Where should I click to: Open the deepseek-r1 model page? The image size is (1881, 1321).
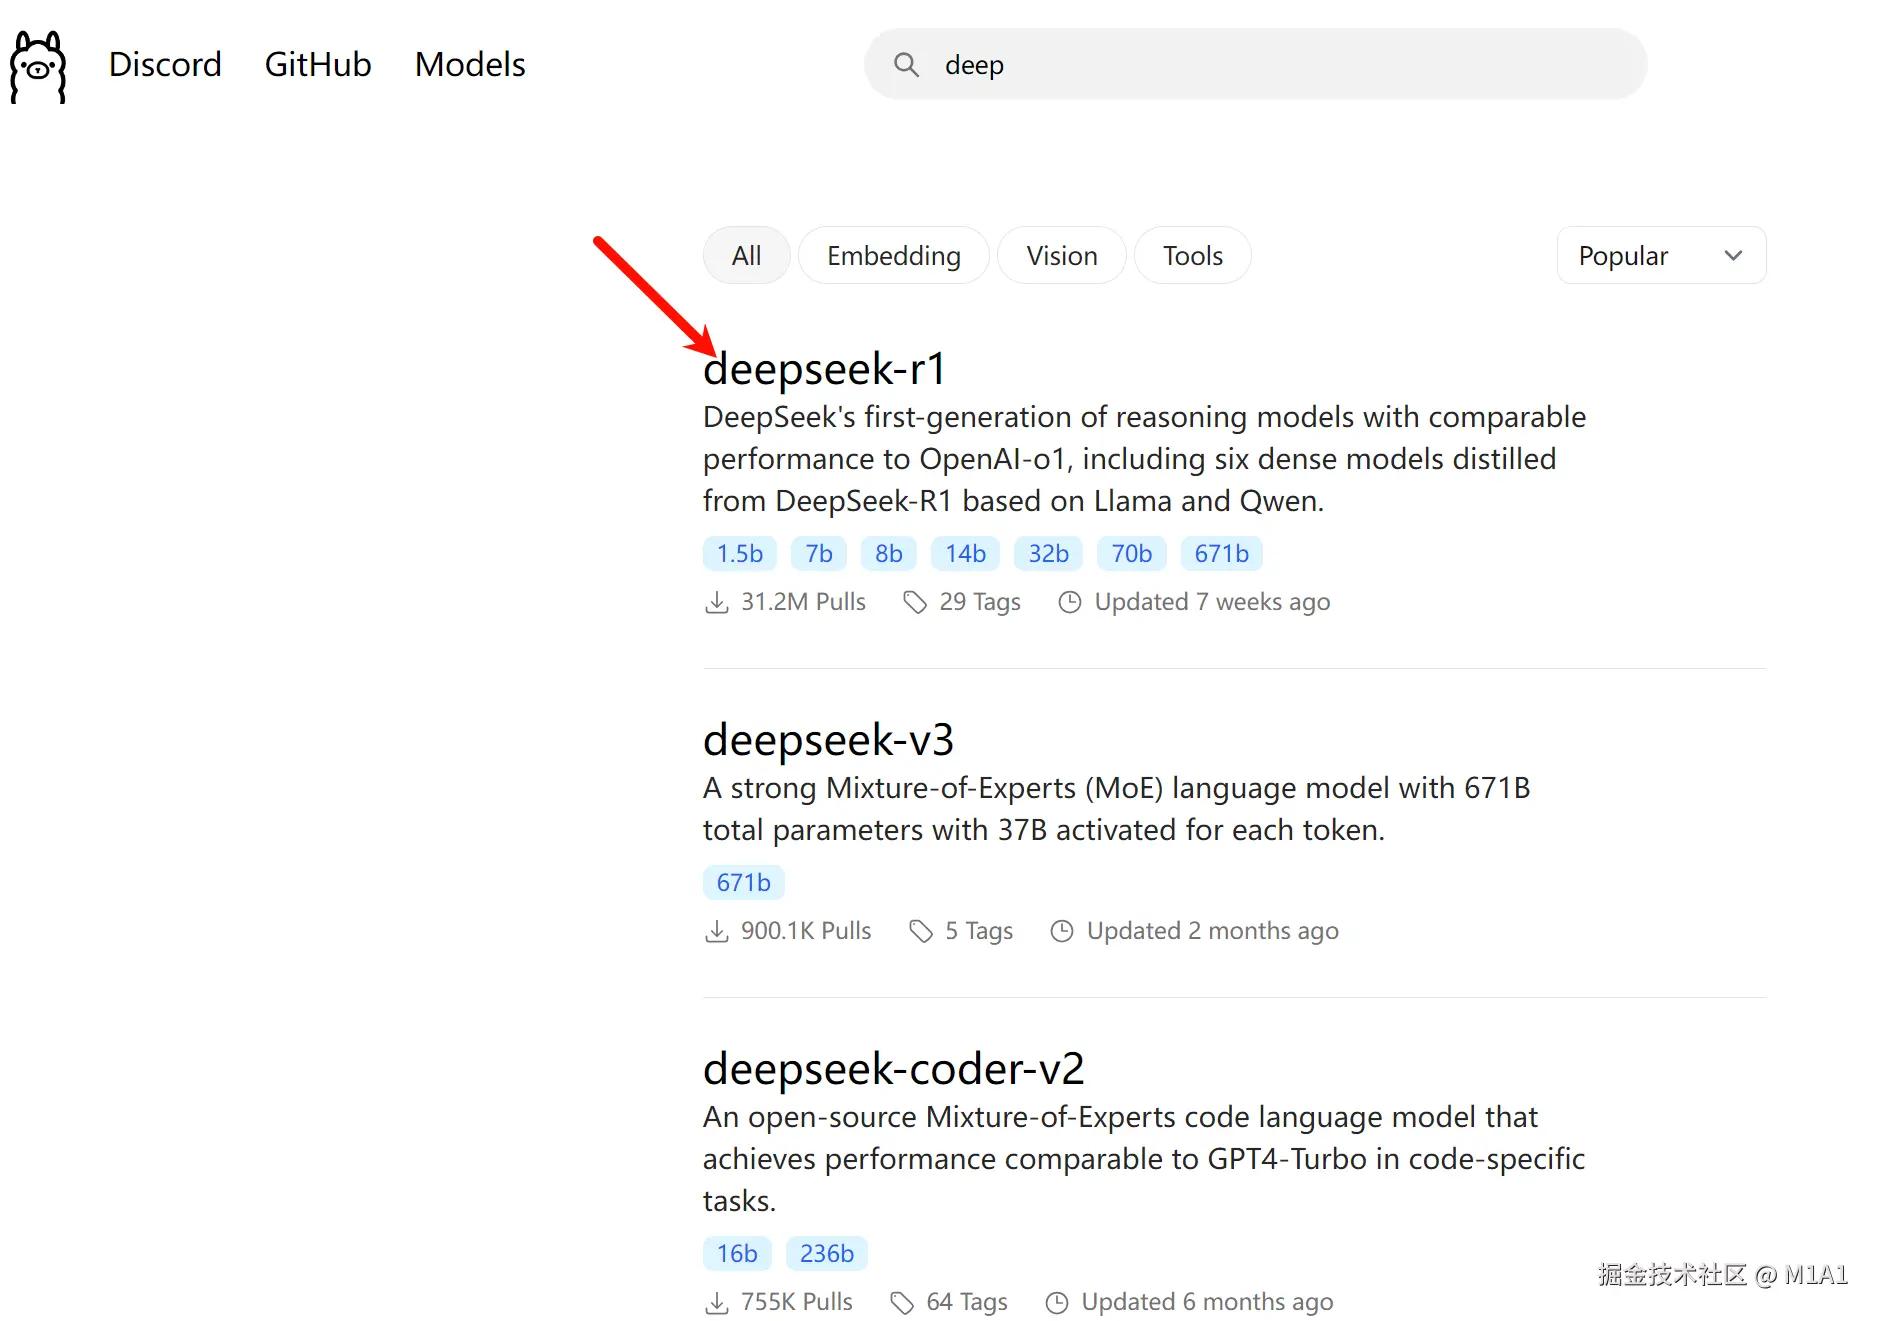[x=824, y=369]
